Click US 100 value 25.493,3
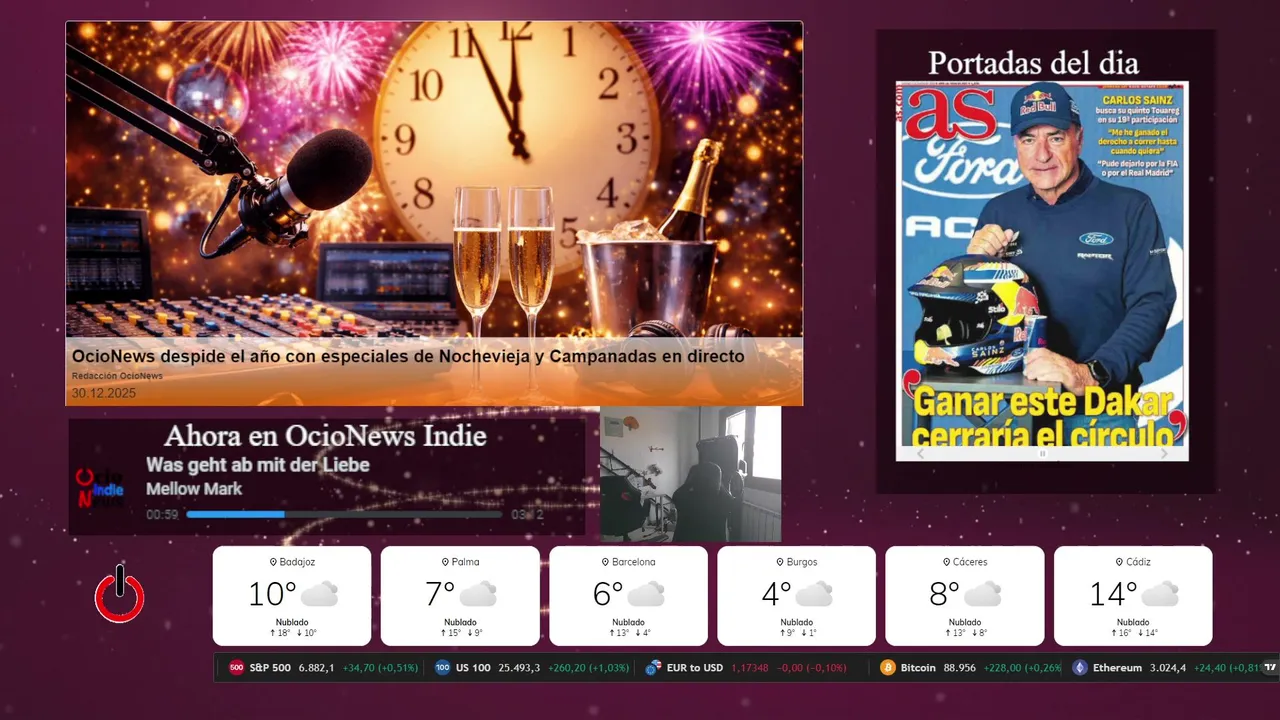 tap(519, 668)
